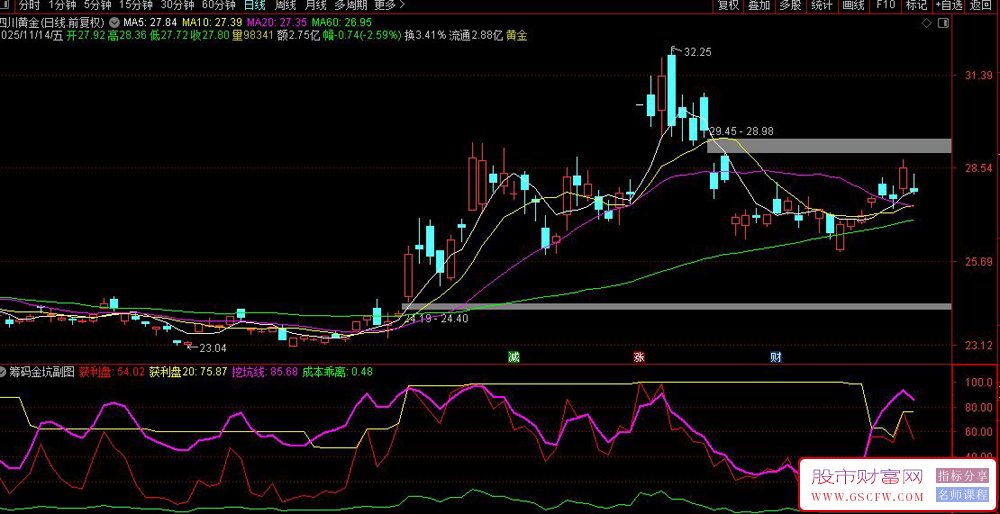
Task: Switch to 周线 weekly chart tab
Action: 285,6
